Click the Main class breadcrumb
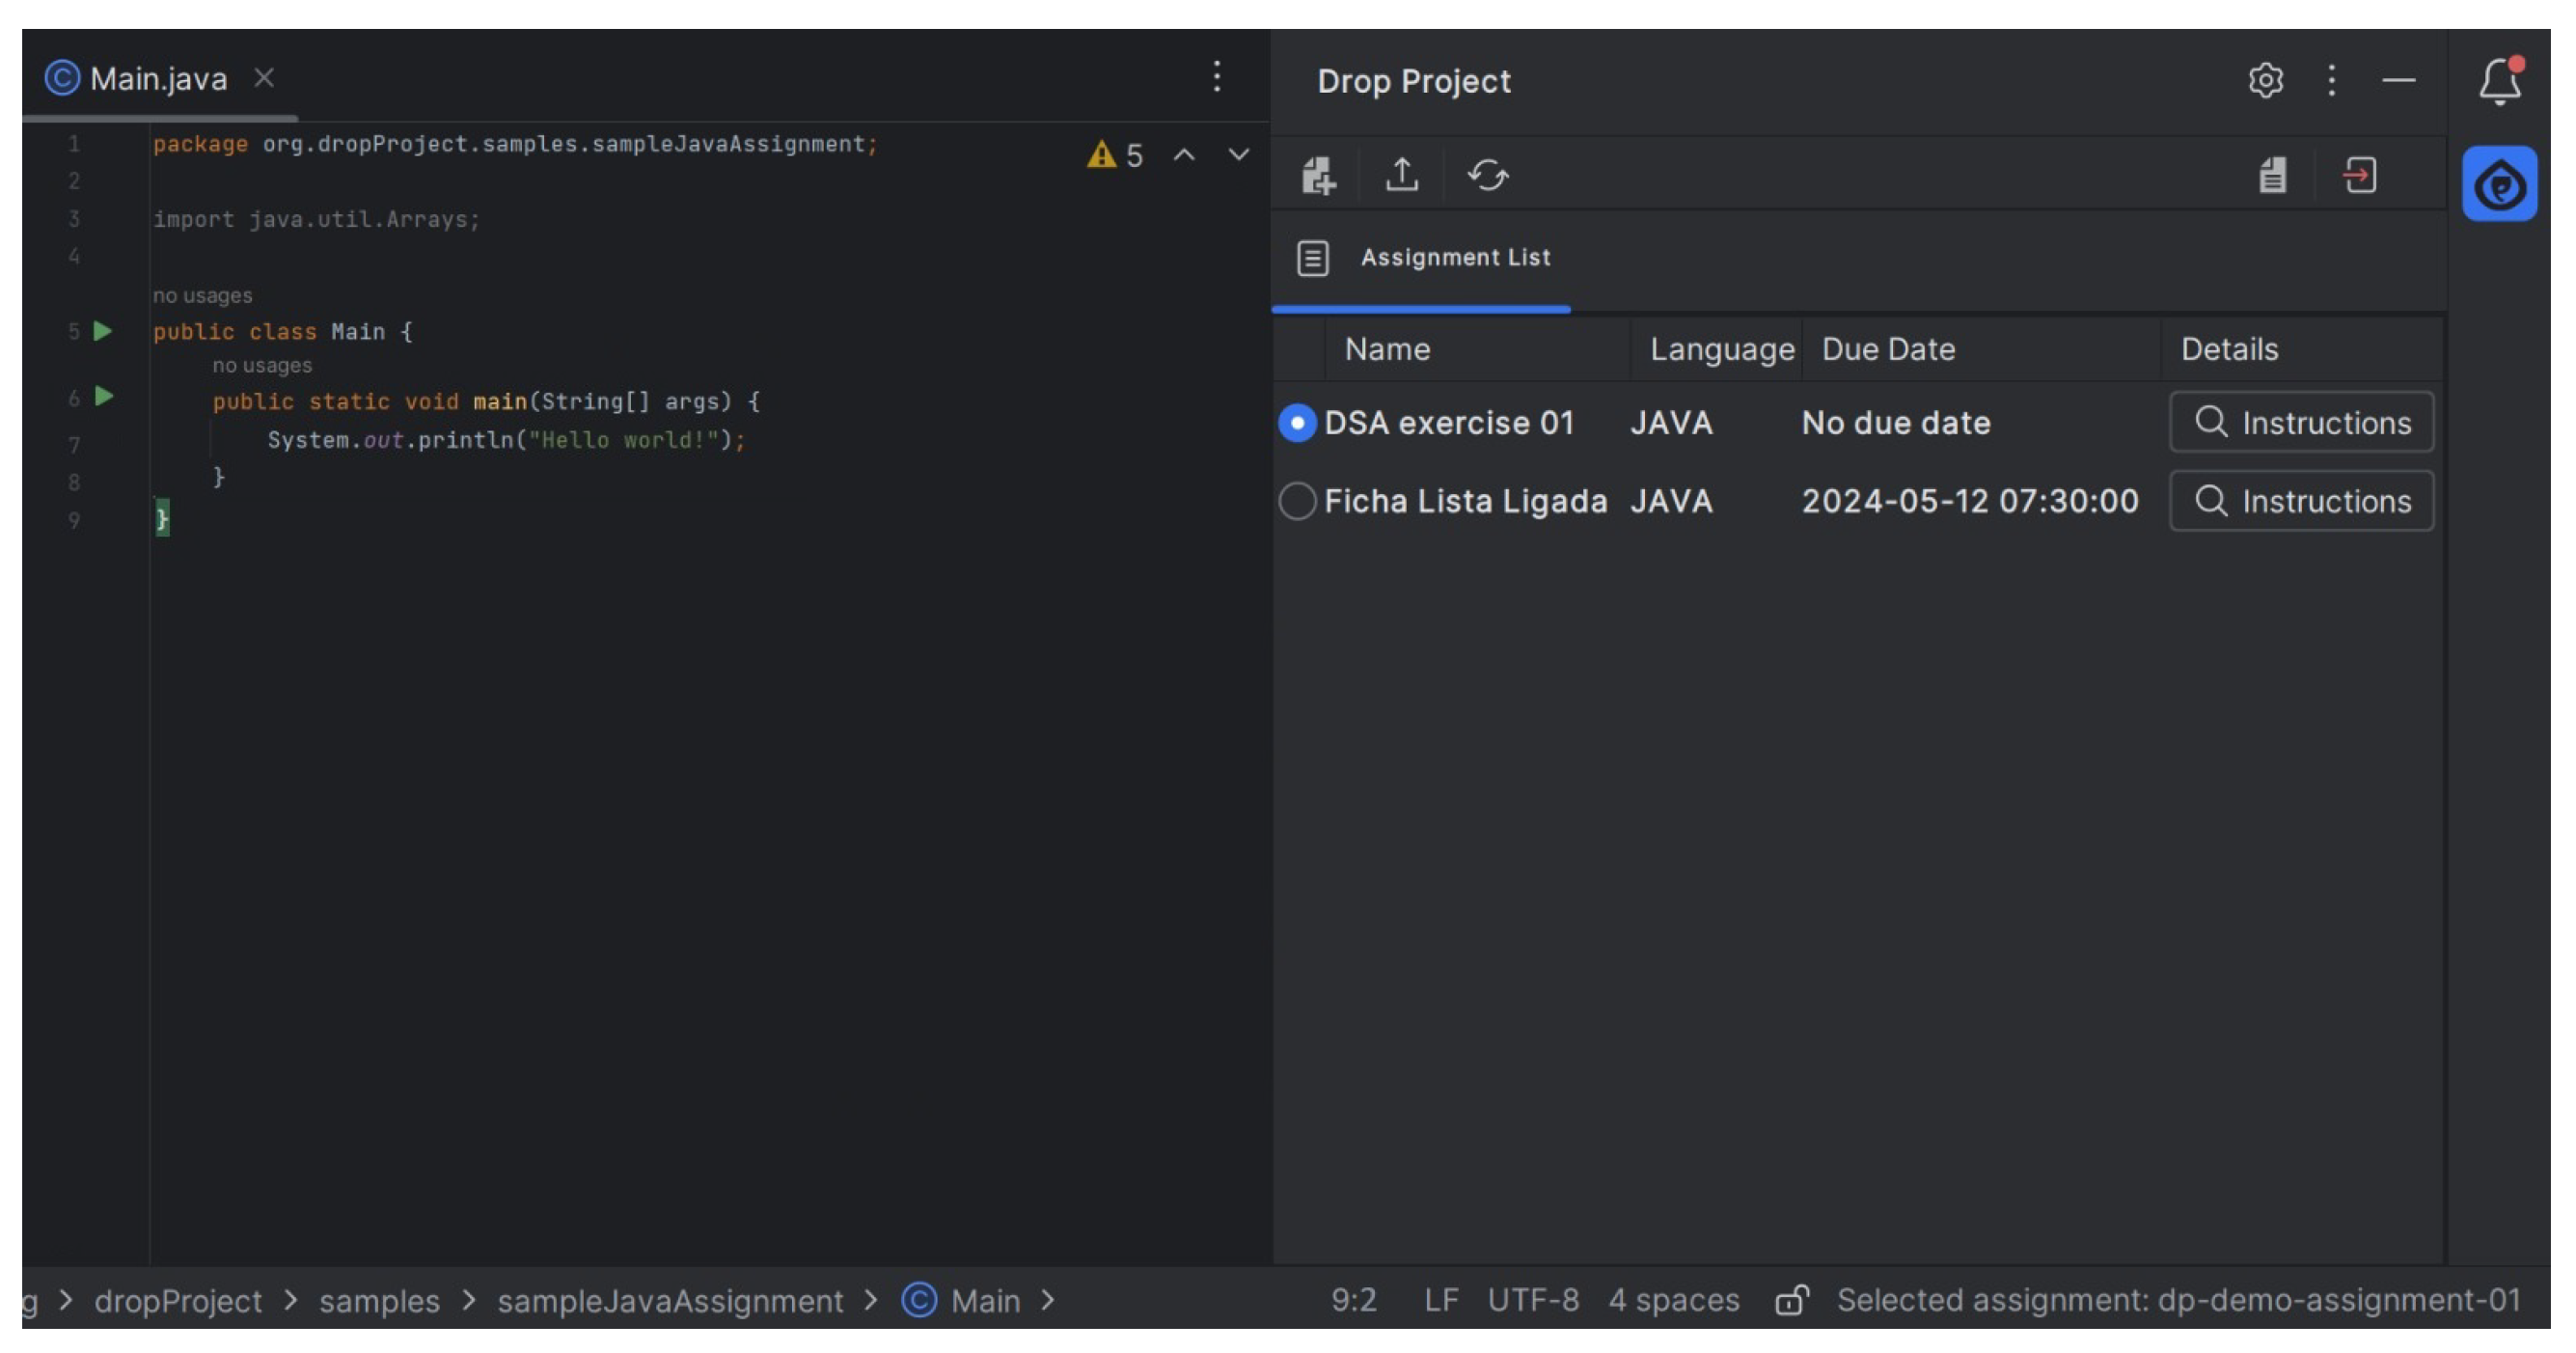The height and width of the screenshot is (1353, 2576). 961,1301
